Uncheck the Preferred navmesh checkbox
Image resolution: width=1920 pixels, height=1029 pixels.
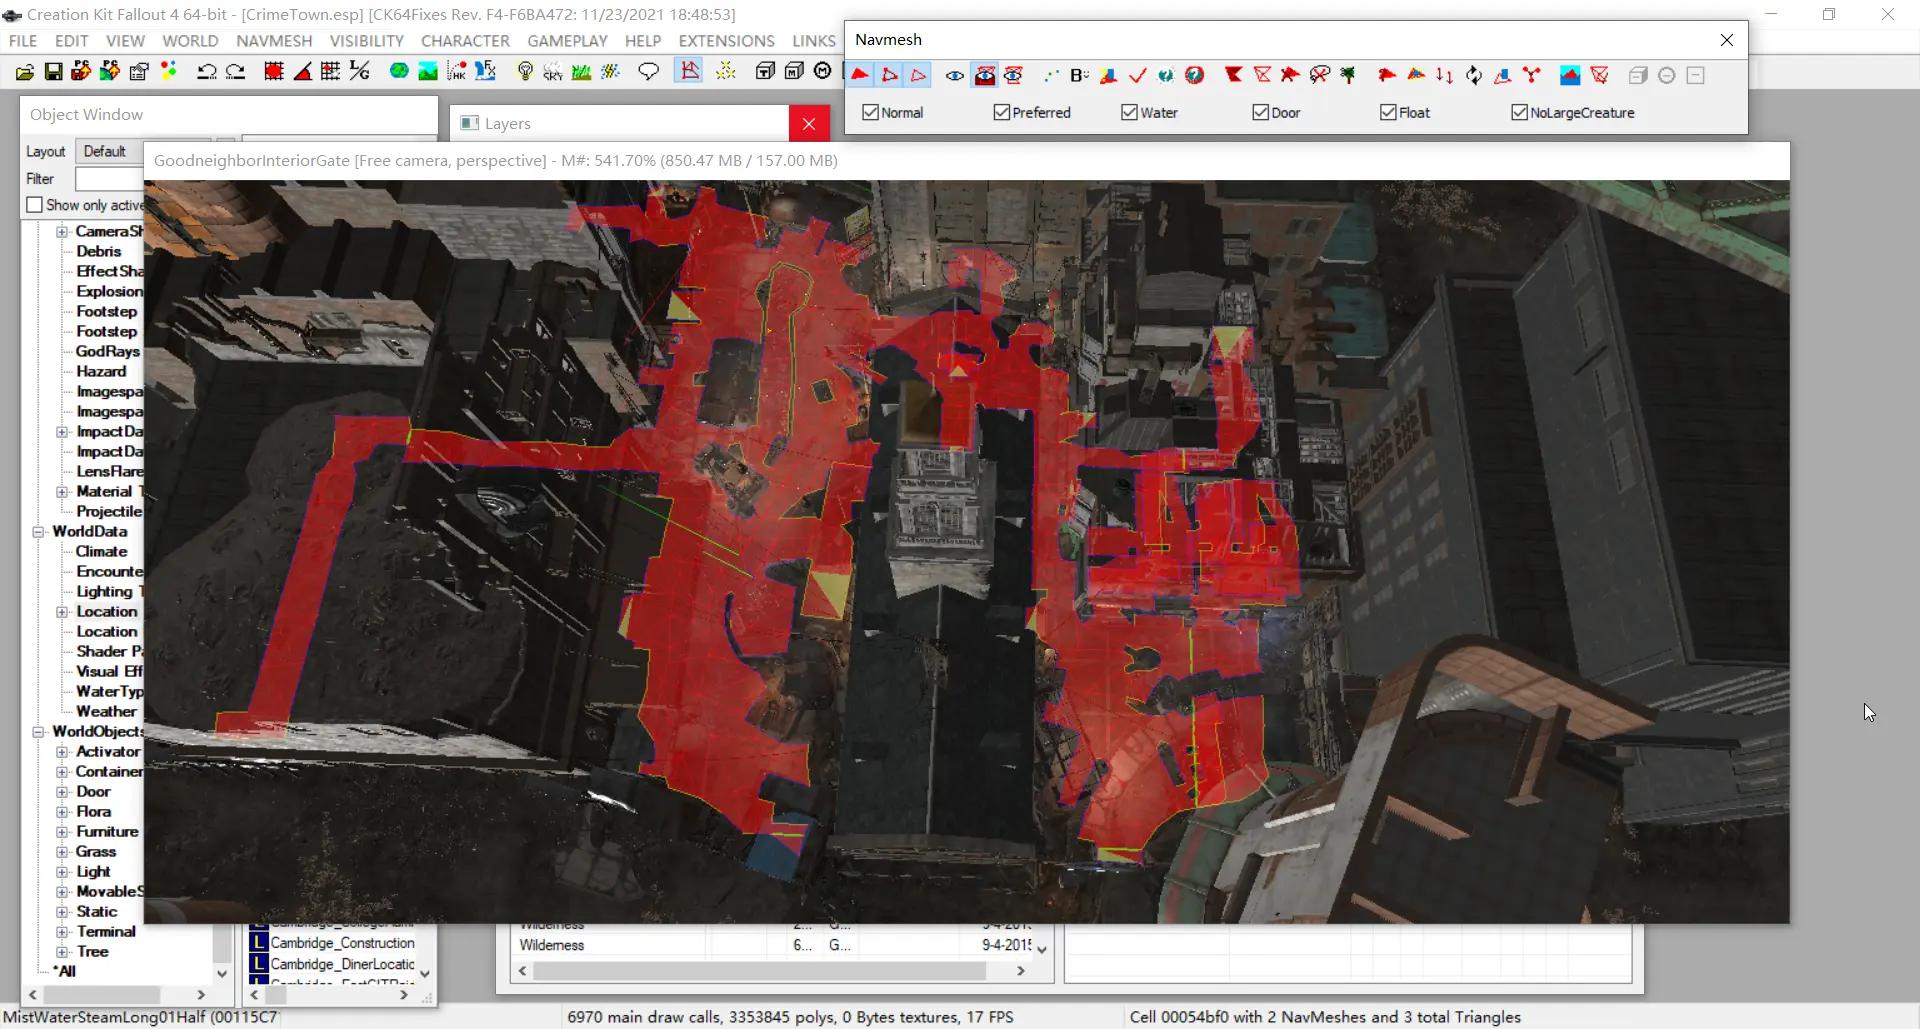click(1001, 112)
